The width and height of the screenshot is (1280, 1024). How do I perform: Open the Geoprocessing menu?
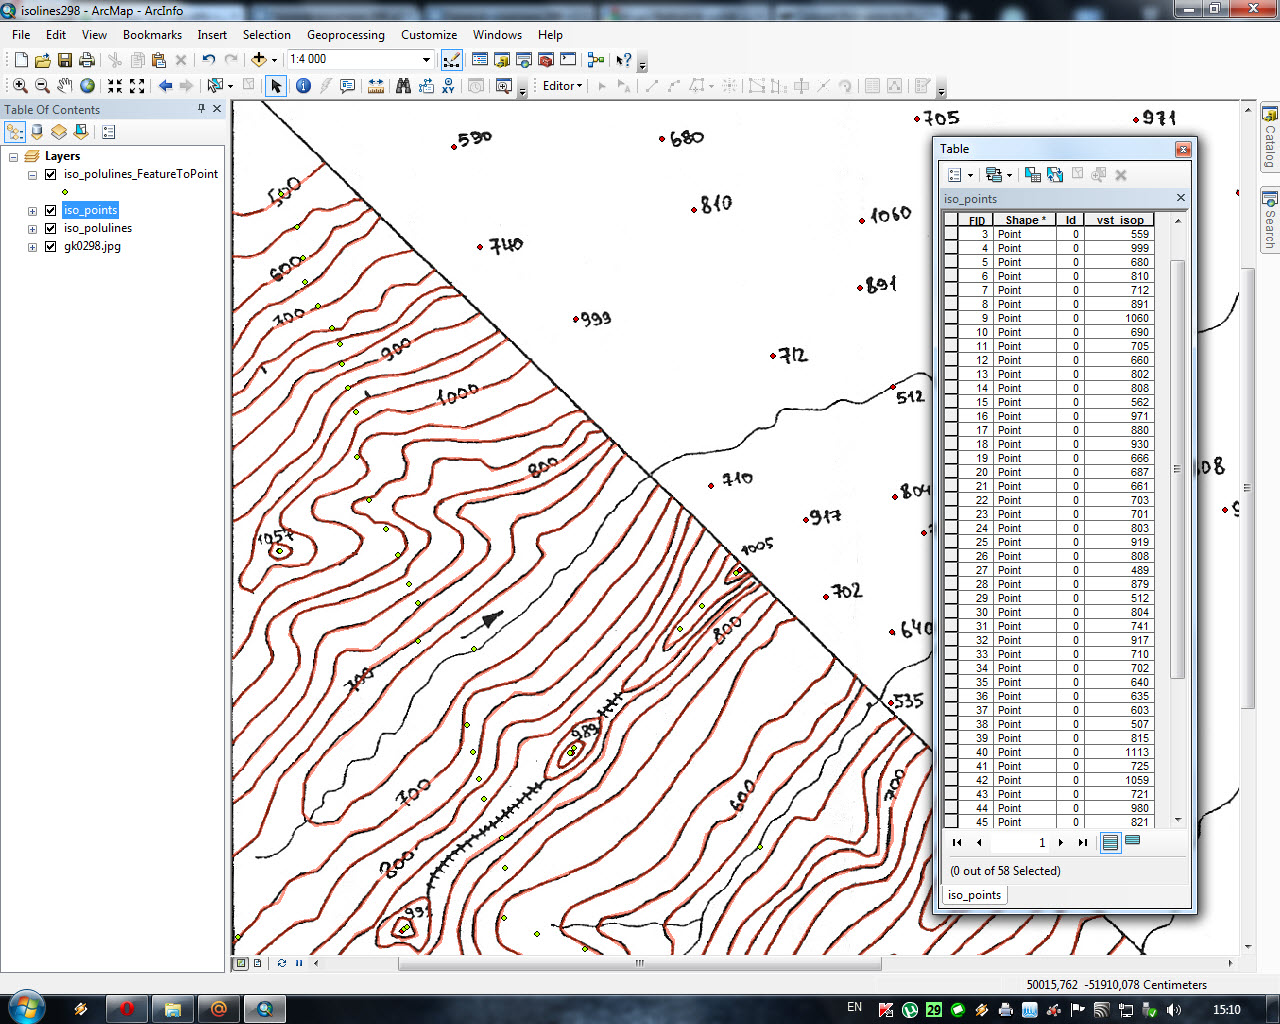[345, 35]
